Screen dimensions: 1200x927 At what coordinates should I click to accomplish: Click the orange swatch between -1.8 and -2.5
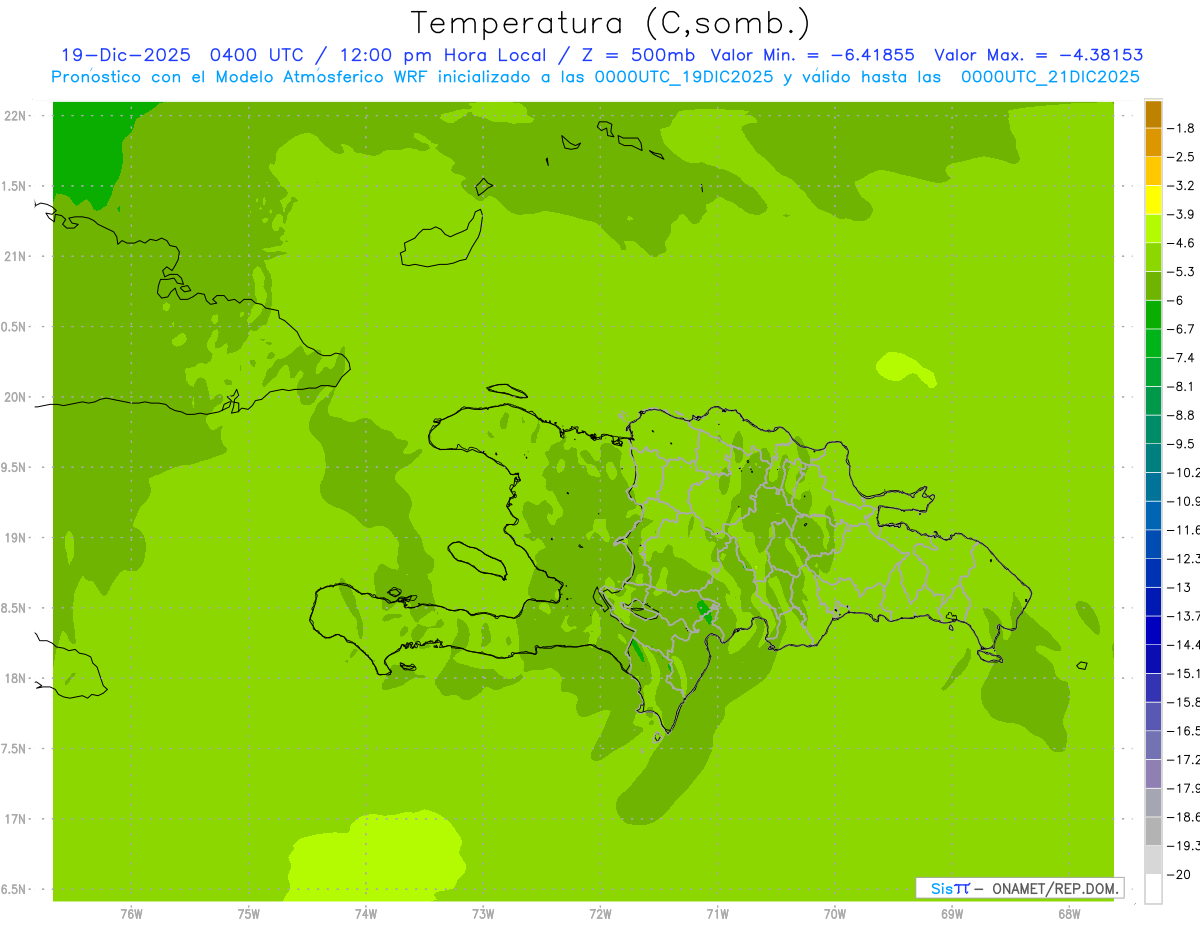coord(1153,142)
